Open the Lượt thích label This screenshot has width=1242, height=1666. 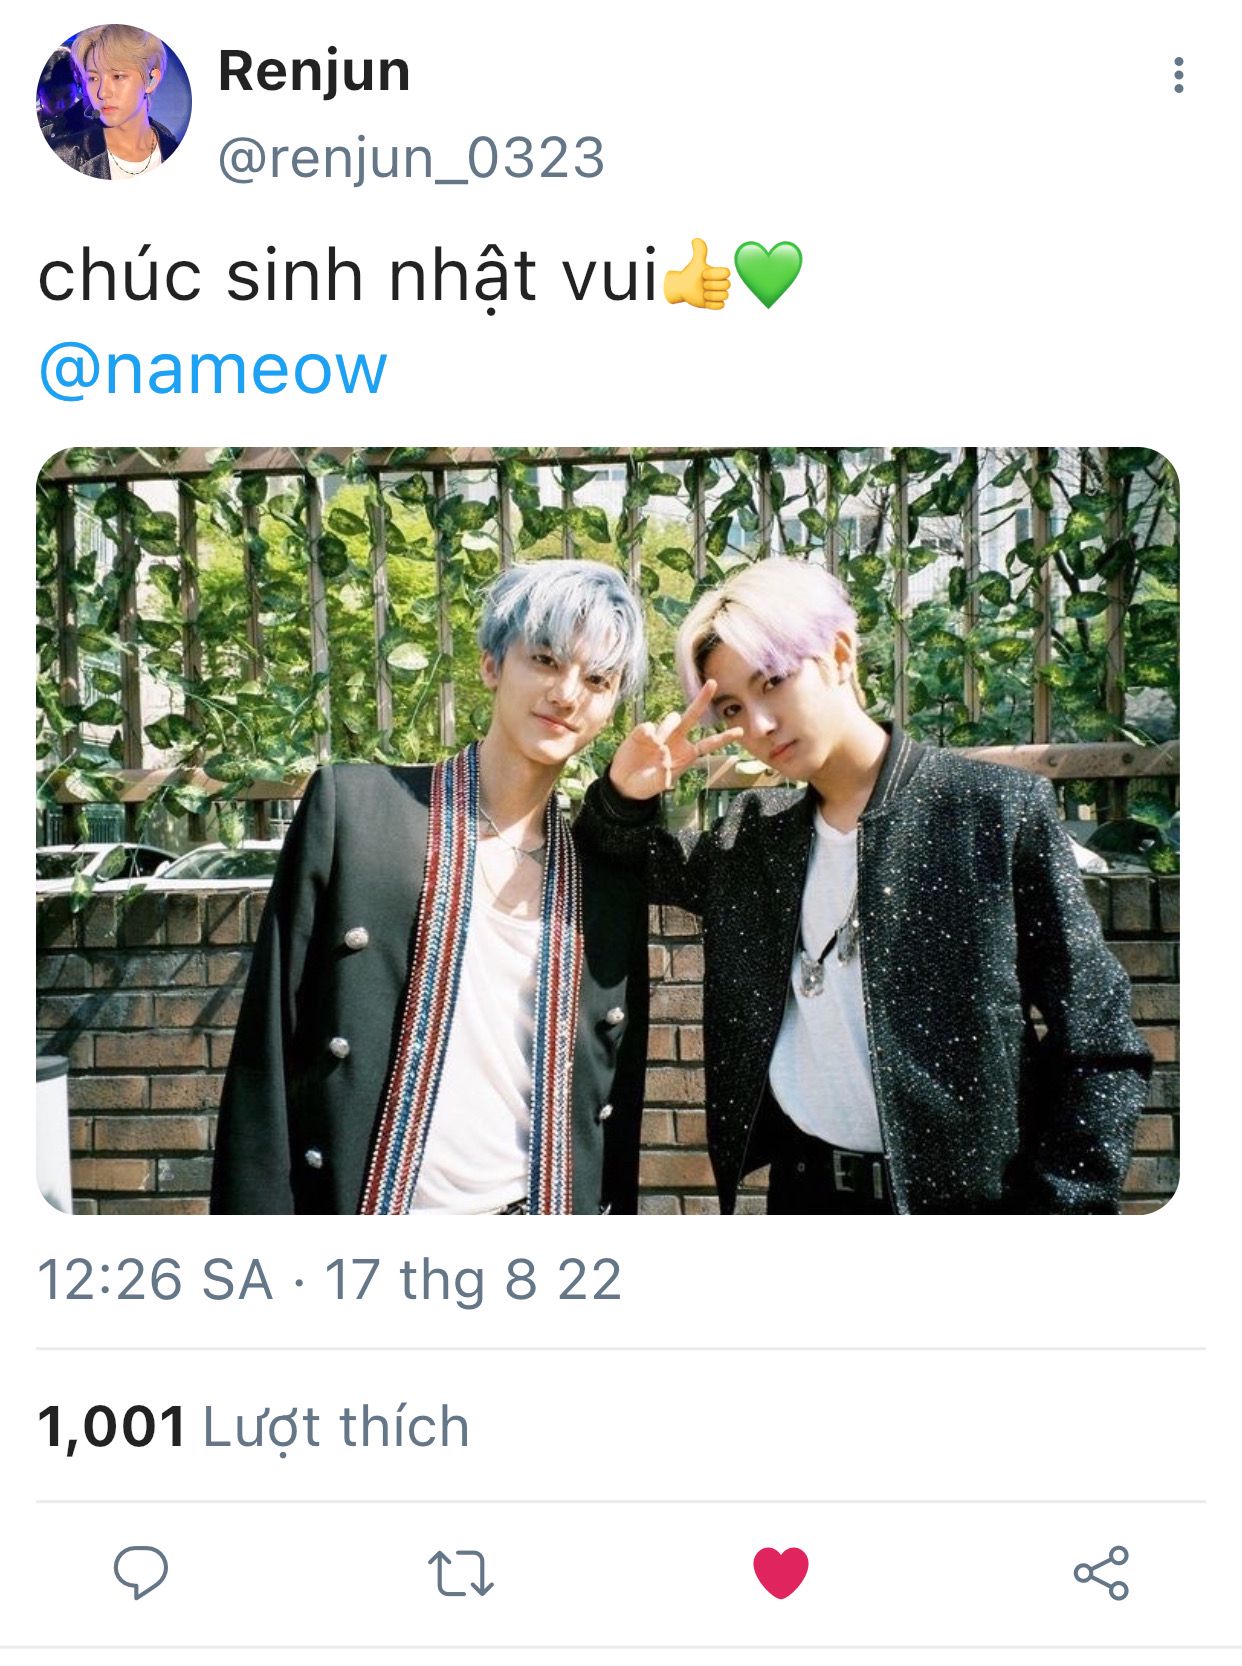(x=336, y=1427)
